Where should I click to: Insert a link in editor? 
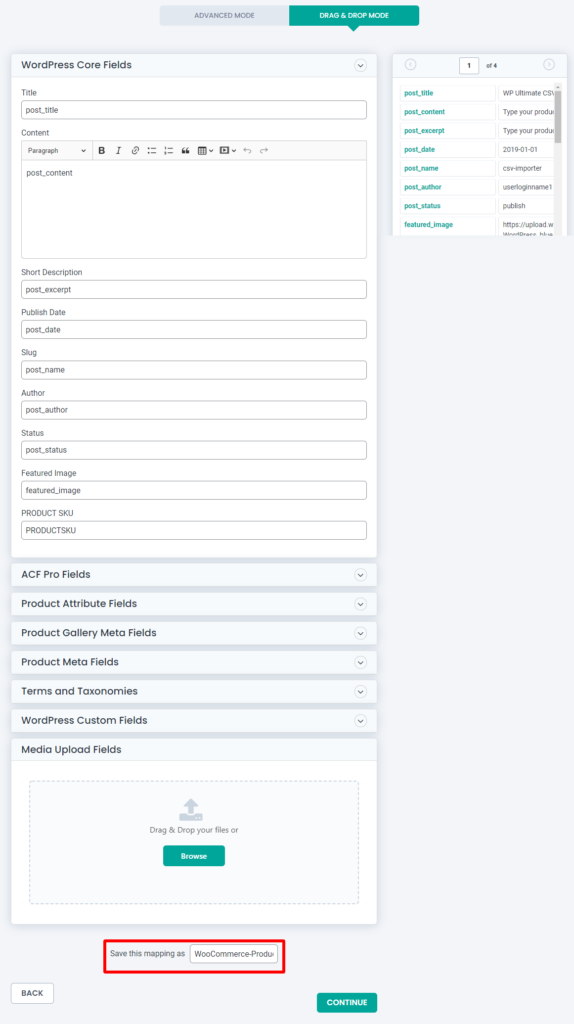coord(135,150)
